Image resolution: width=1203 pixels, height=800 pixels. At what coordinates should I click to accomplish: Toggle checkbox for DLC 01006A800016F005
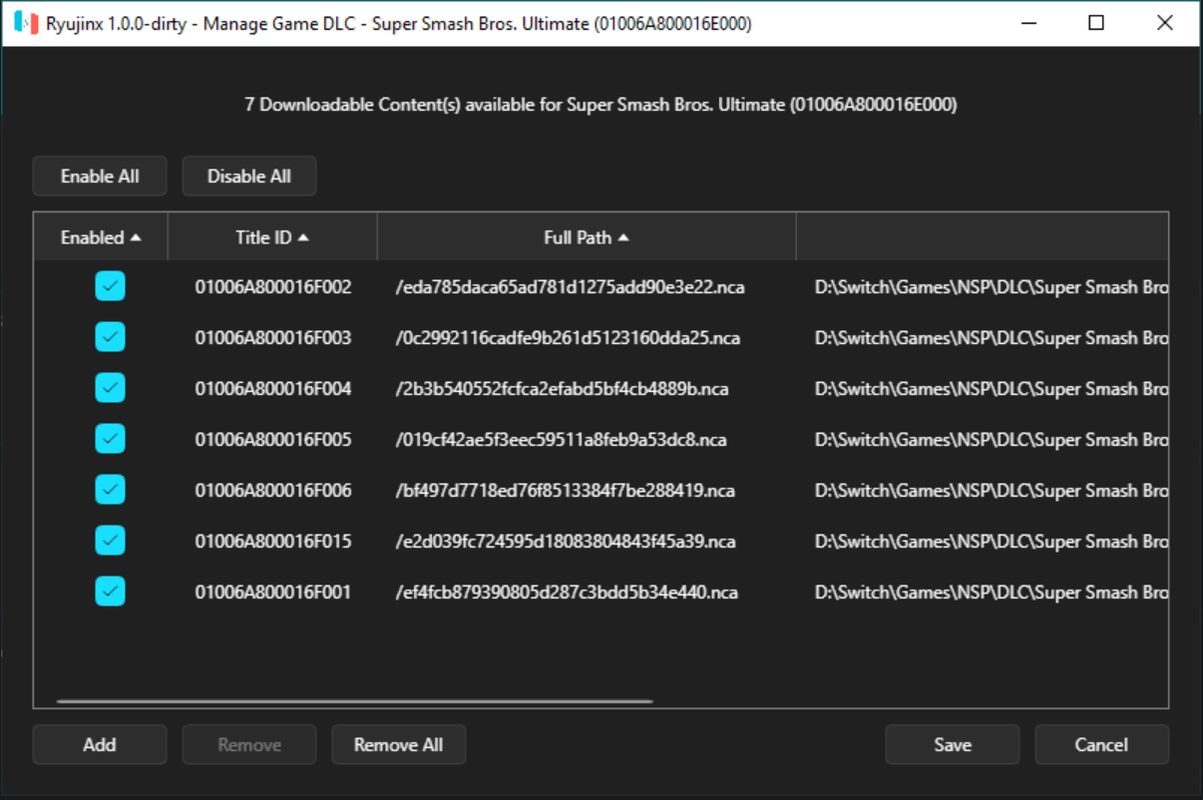[x=110, y=439]
